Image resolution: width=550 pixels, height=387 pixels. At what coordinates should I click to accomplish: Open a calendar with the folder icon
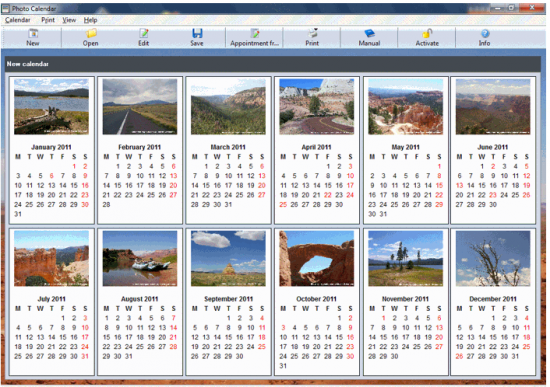click(x=91, y=33)
